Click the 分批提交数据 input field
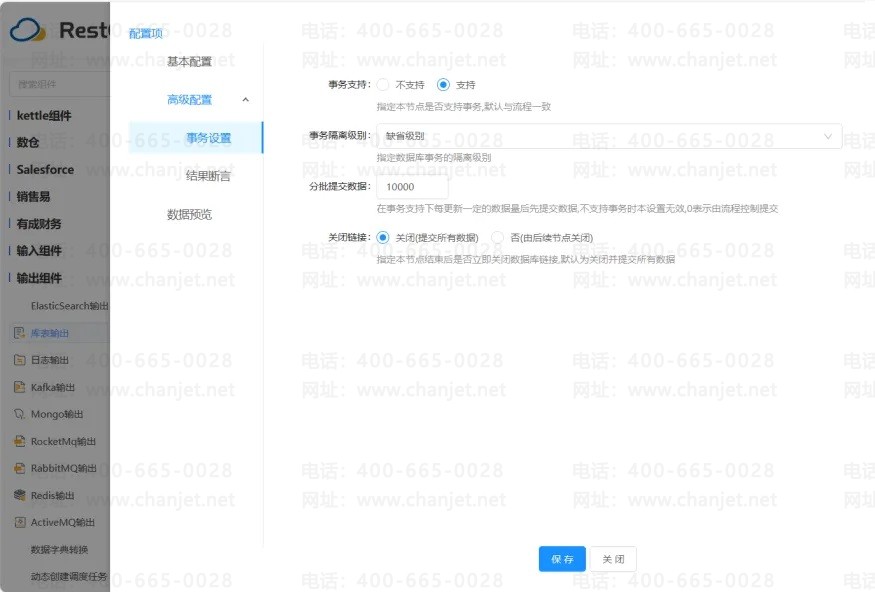 click(412, 187)
